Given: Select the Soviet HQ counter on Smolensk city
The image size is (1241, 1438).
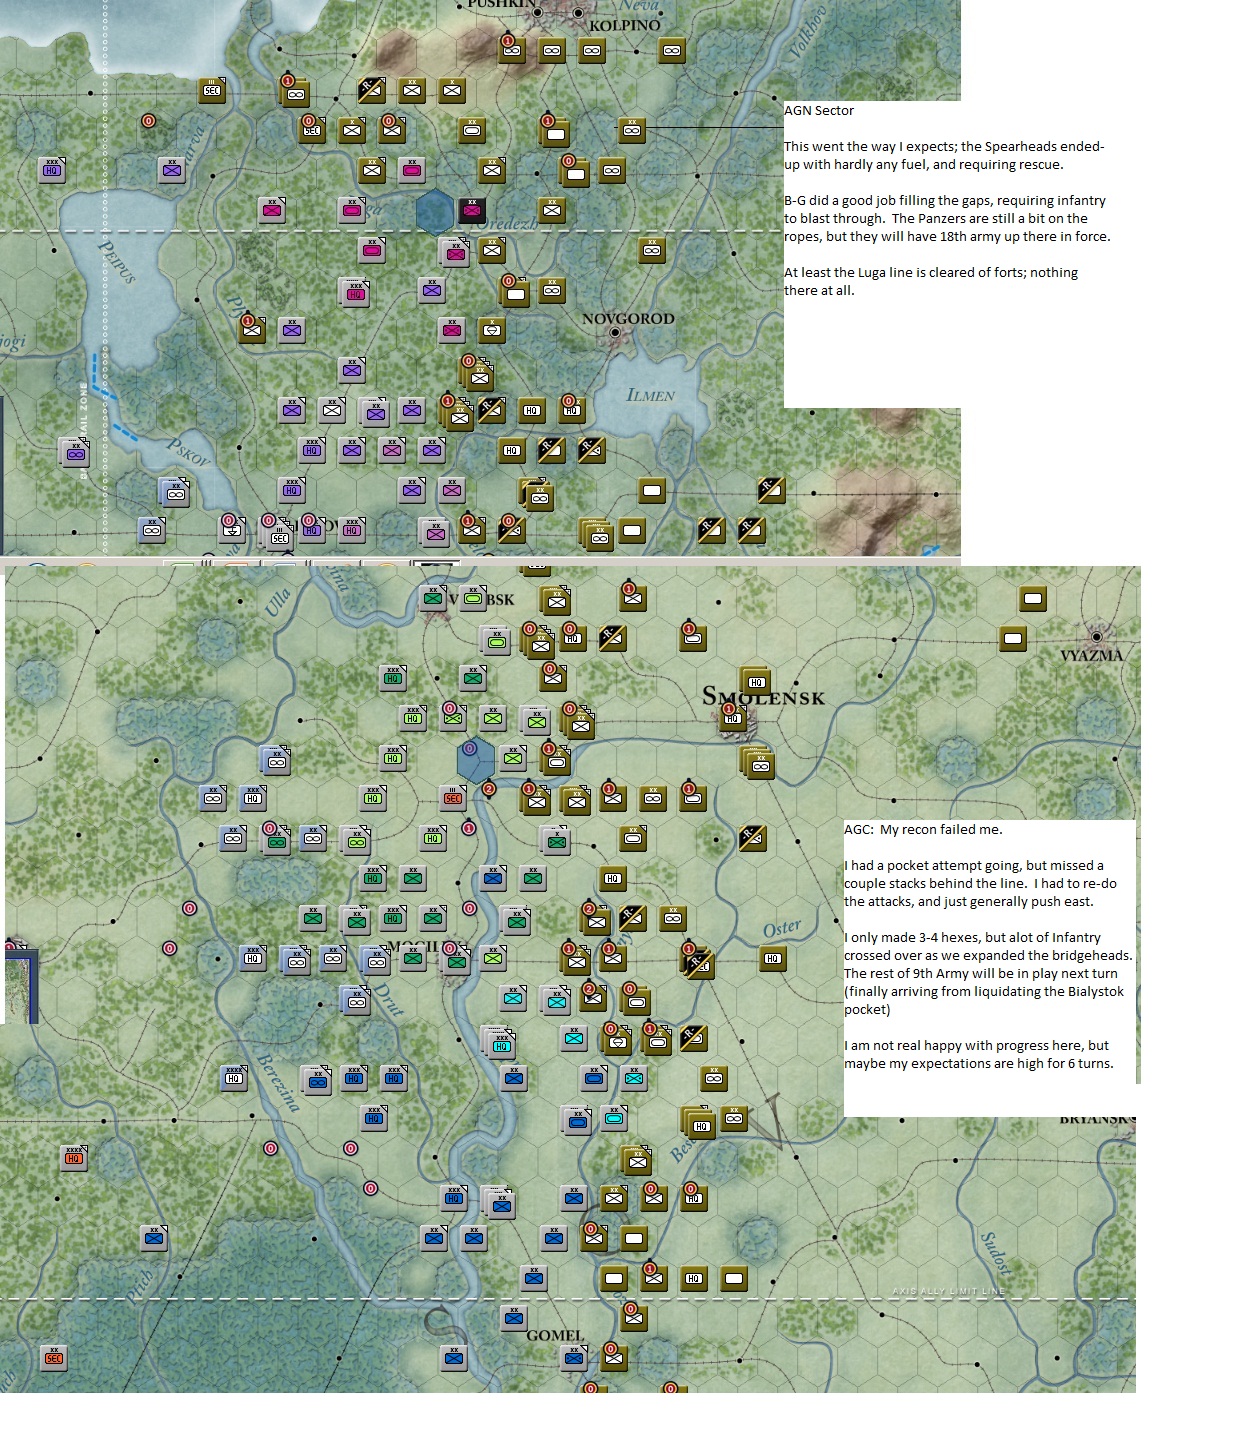Looking at the screenshot, I should pyautogui.click(x=732, y=717).
